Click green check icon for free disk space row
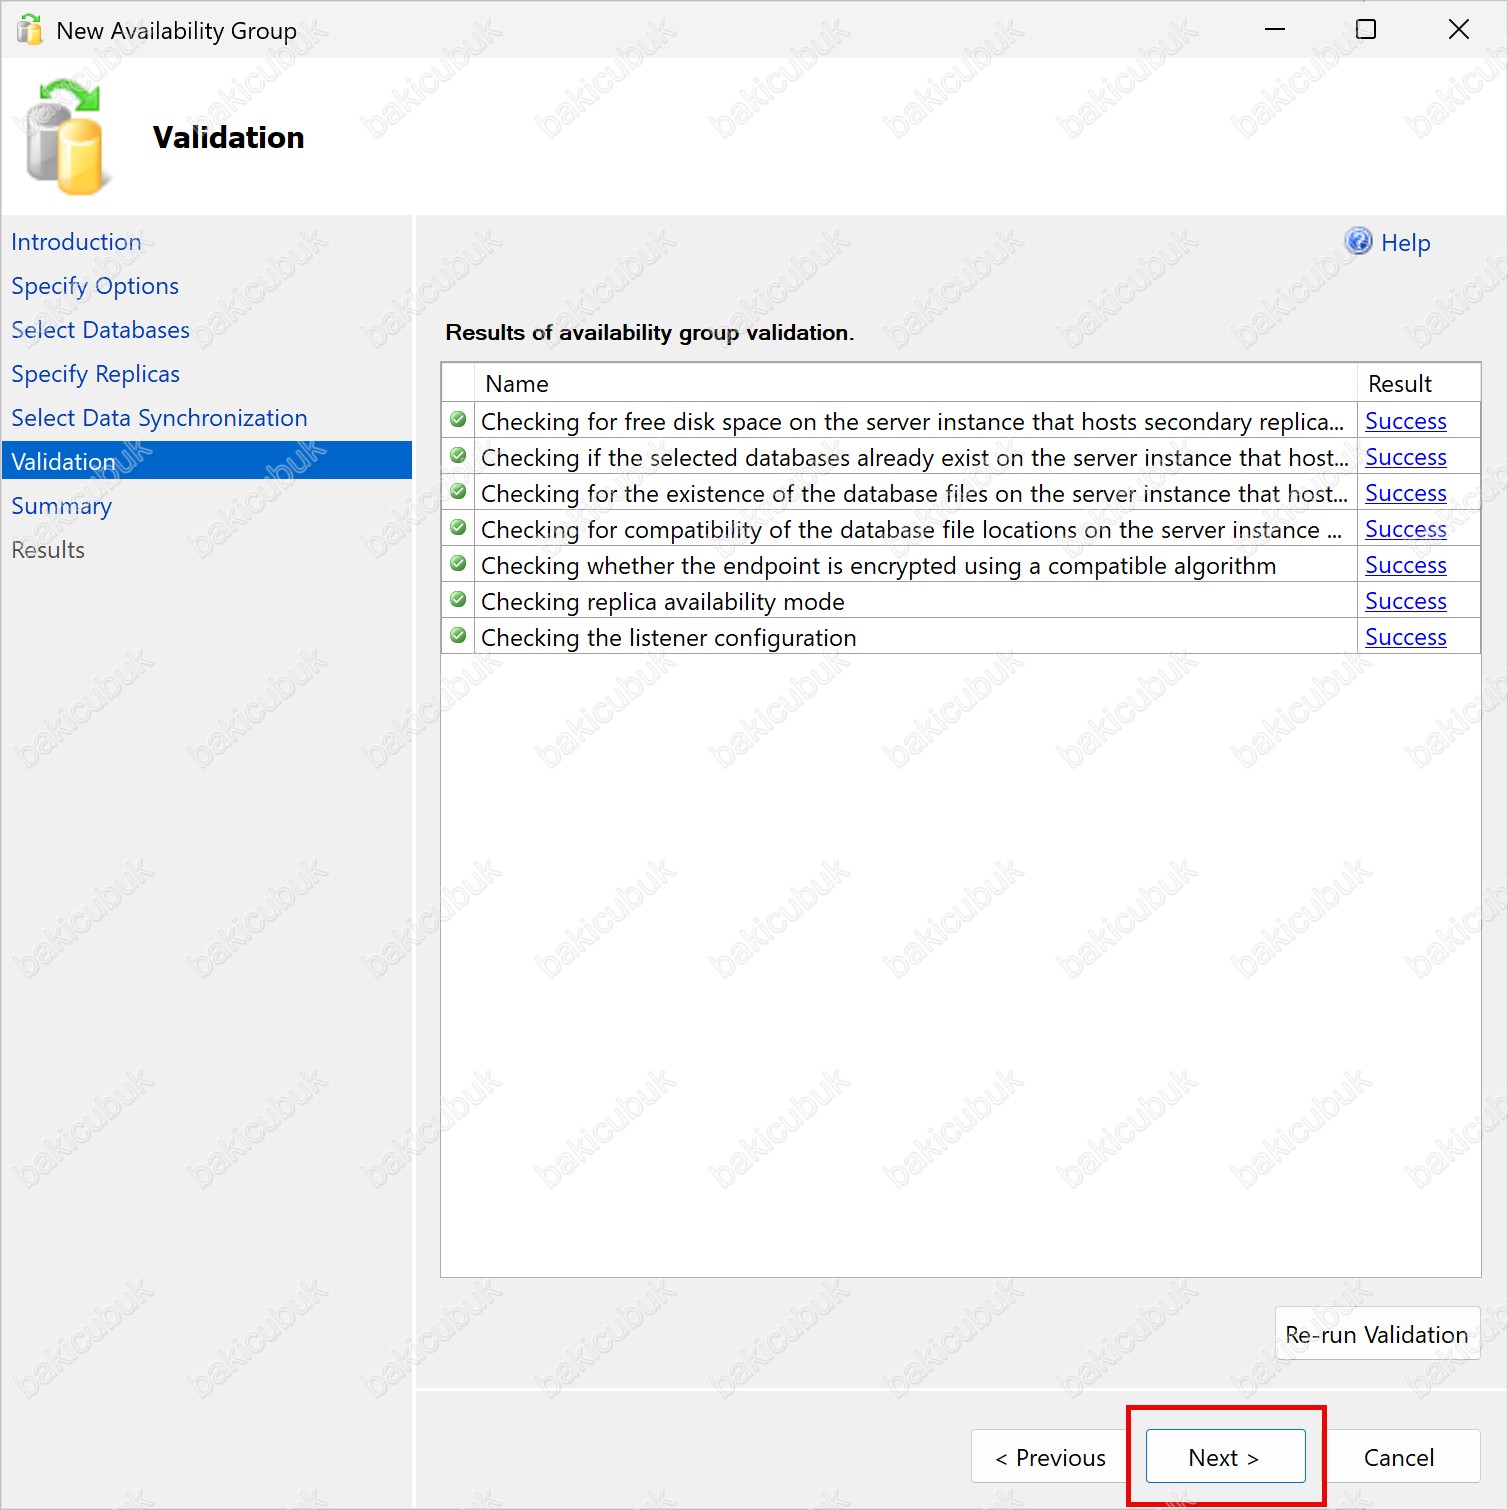 [x=458, y=420]
